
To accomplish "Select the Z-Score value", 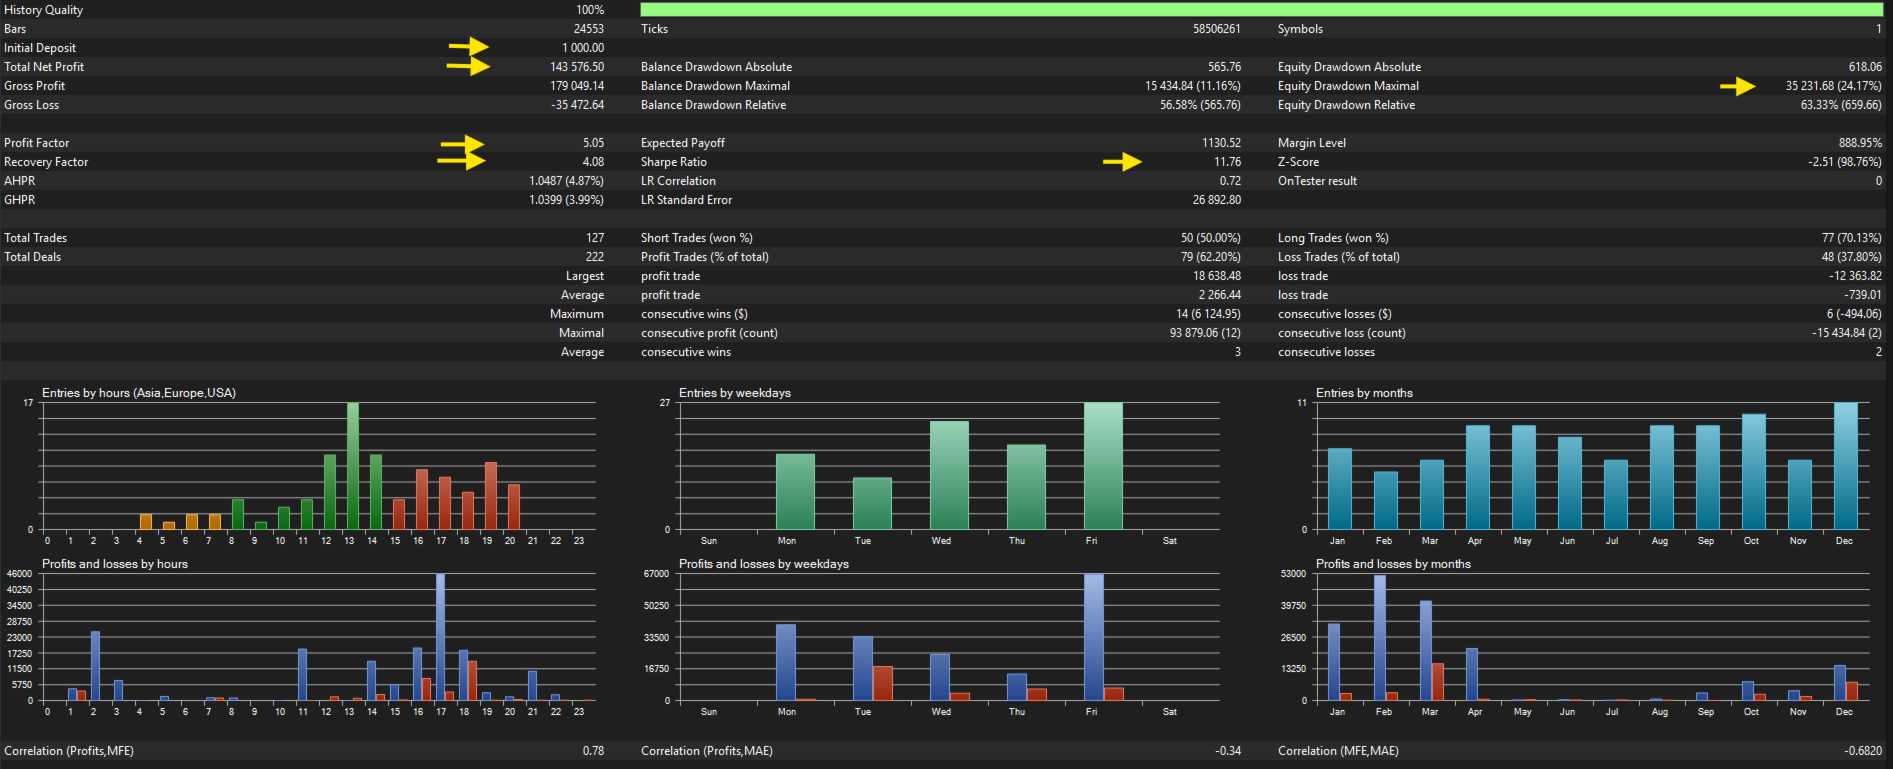I will (x=1844, y=162).
